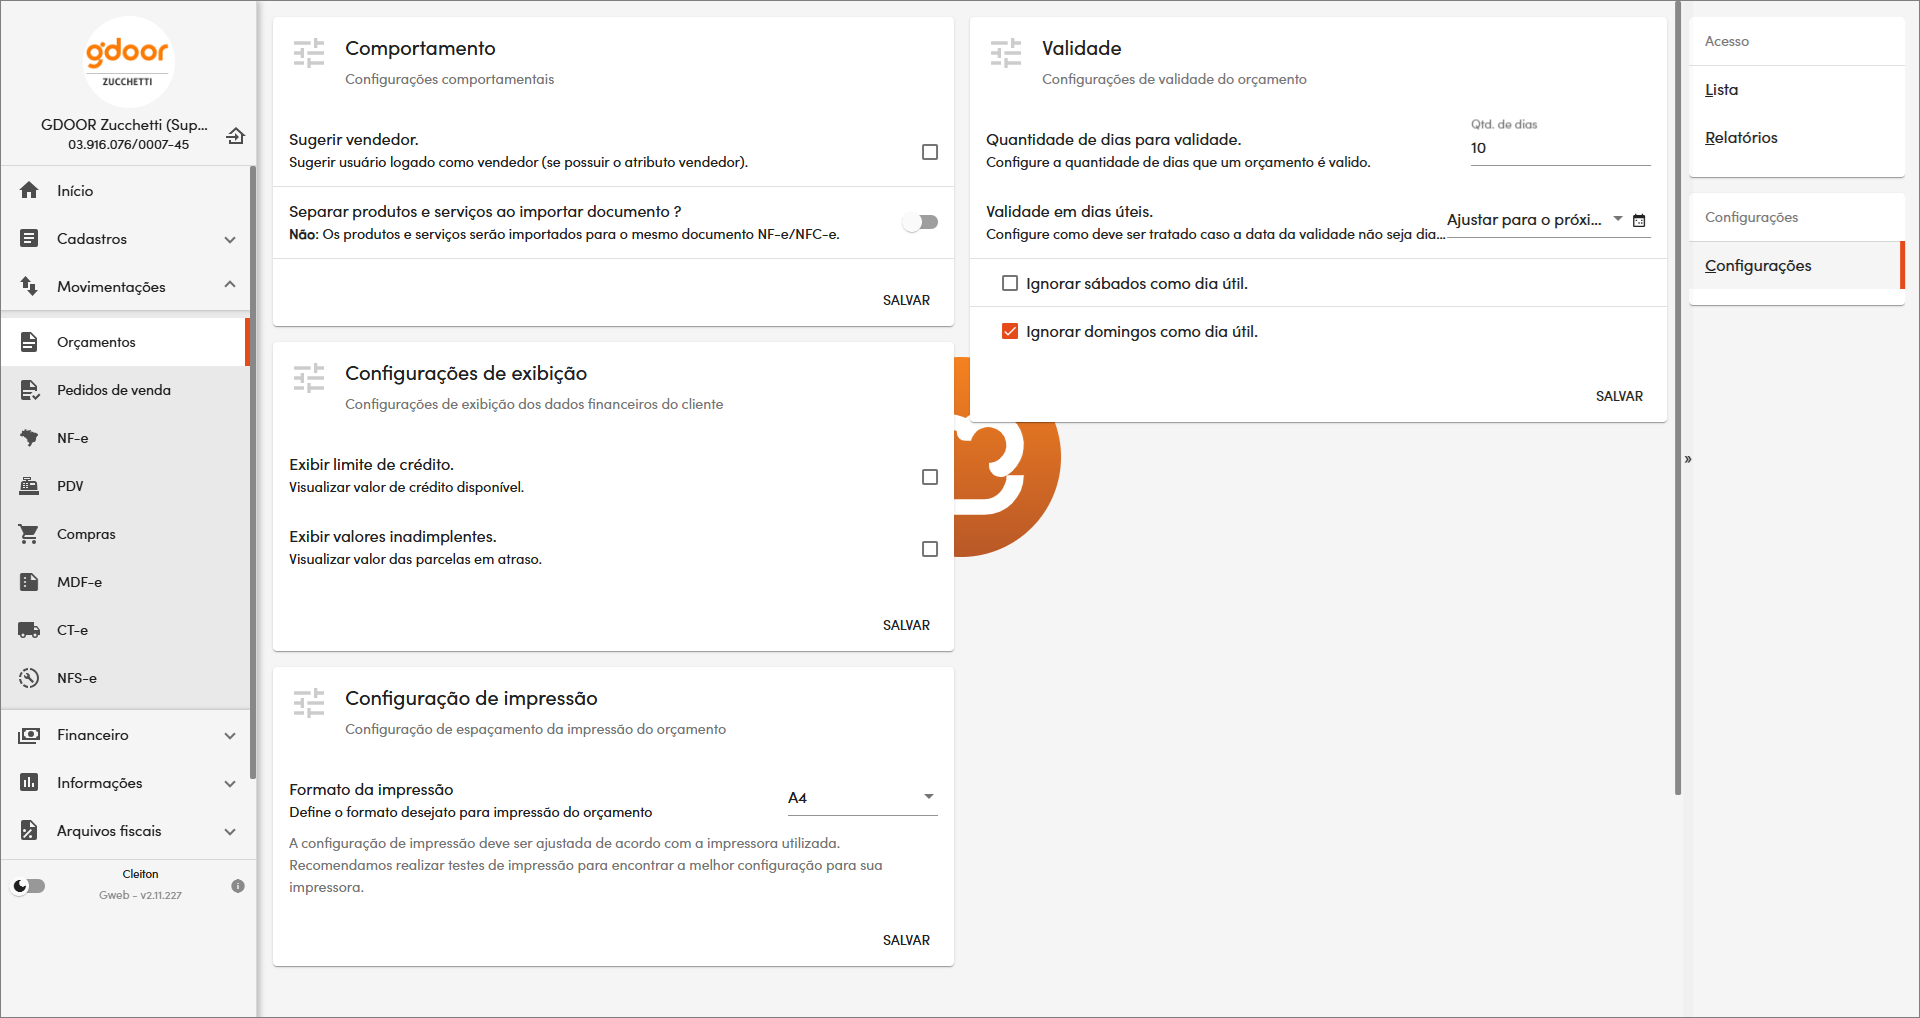This screenshot has height=1018, width=1920.
Task: Enable the Sugerir vendedor checkbox
Action: tap(930, 152)
